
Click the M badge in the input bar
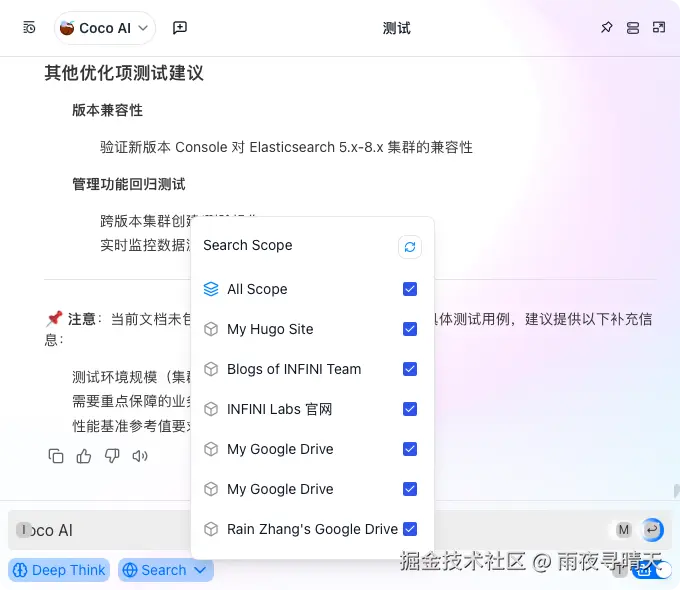pyautogui.click(x=624, y=530)
